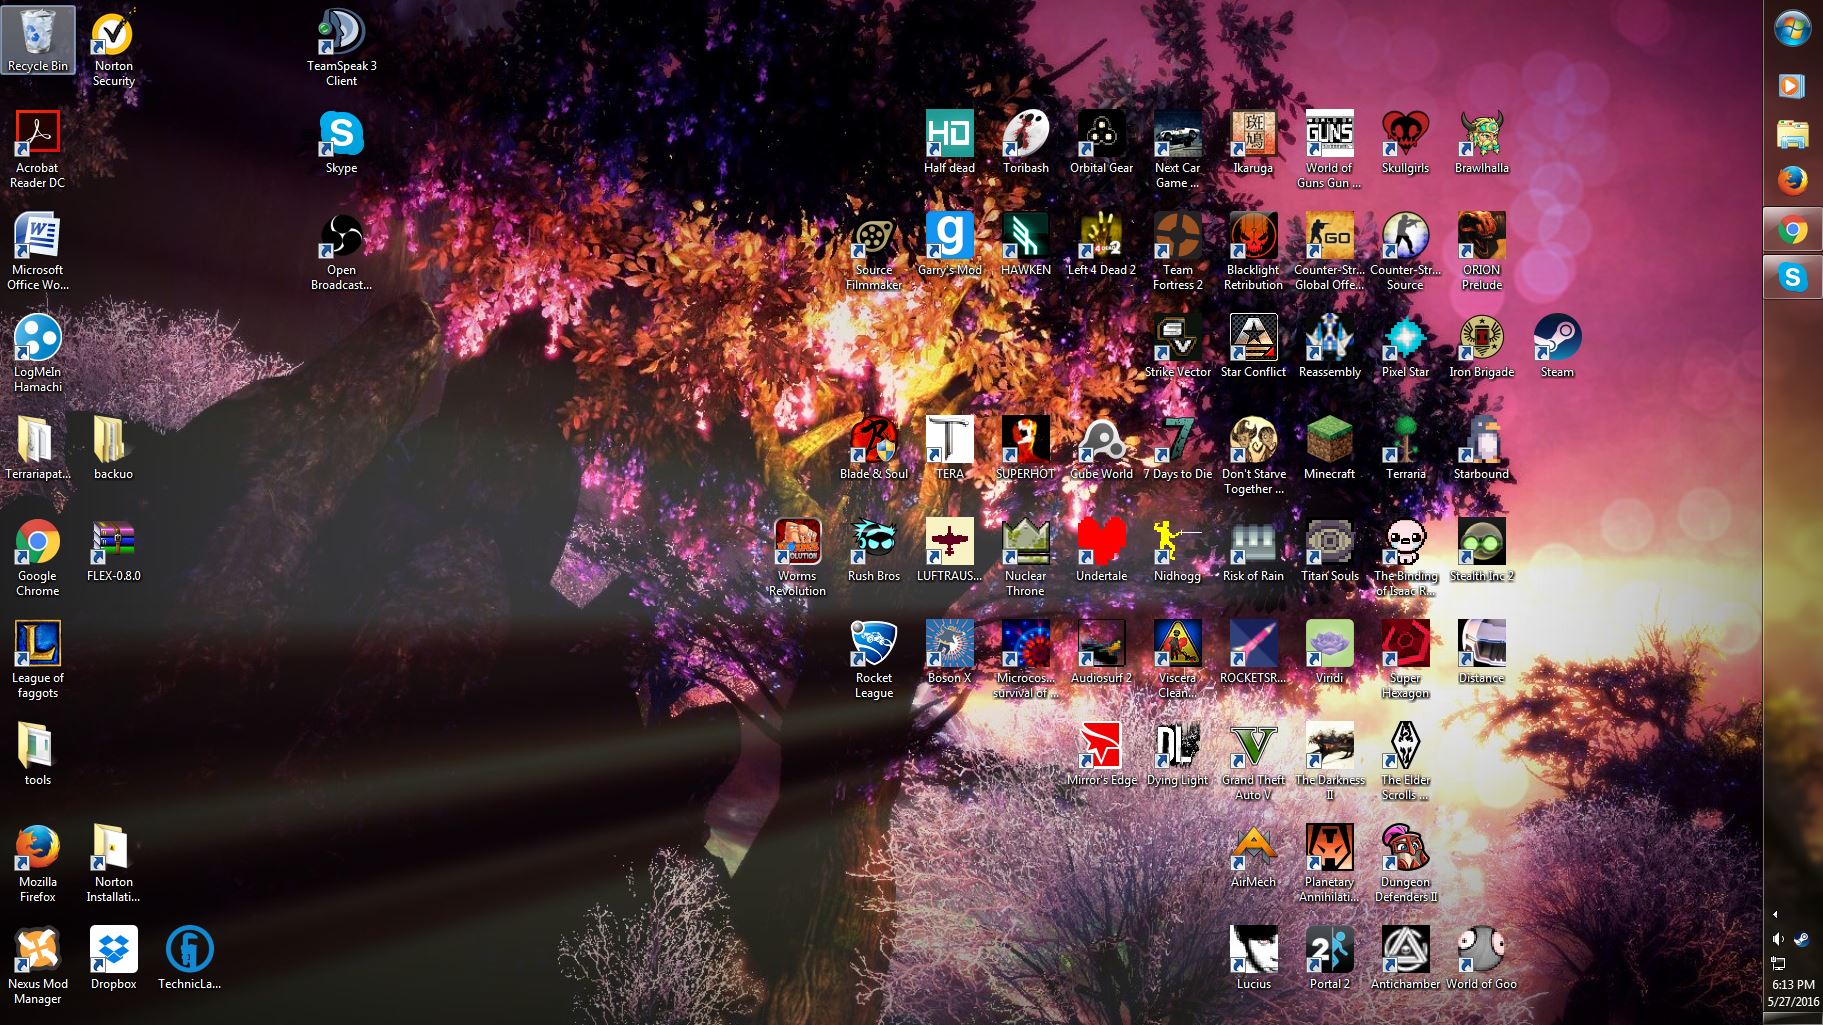Select the HAWKEN game icon
This screenshot has height=1025, width=1823.
point(1025,244)
